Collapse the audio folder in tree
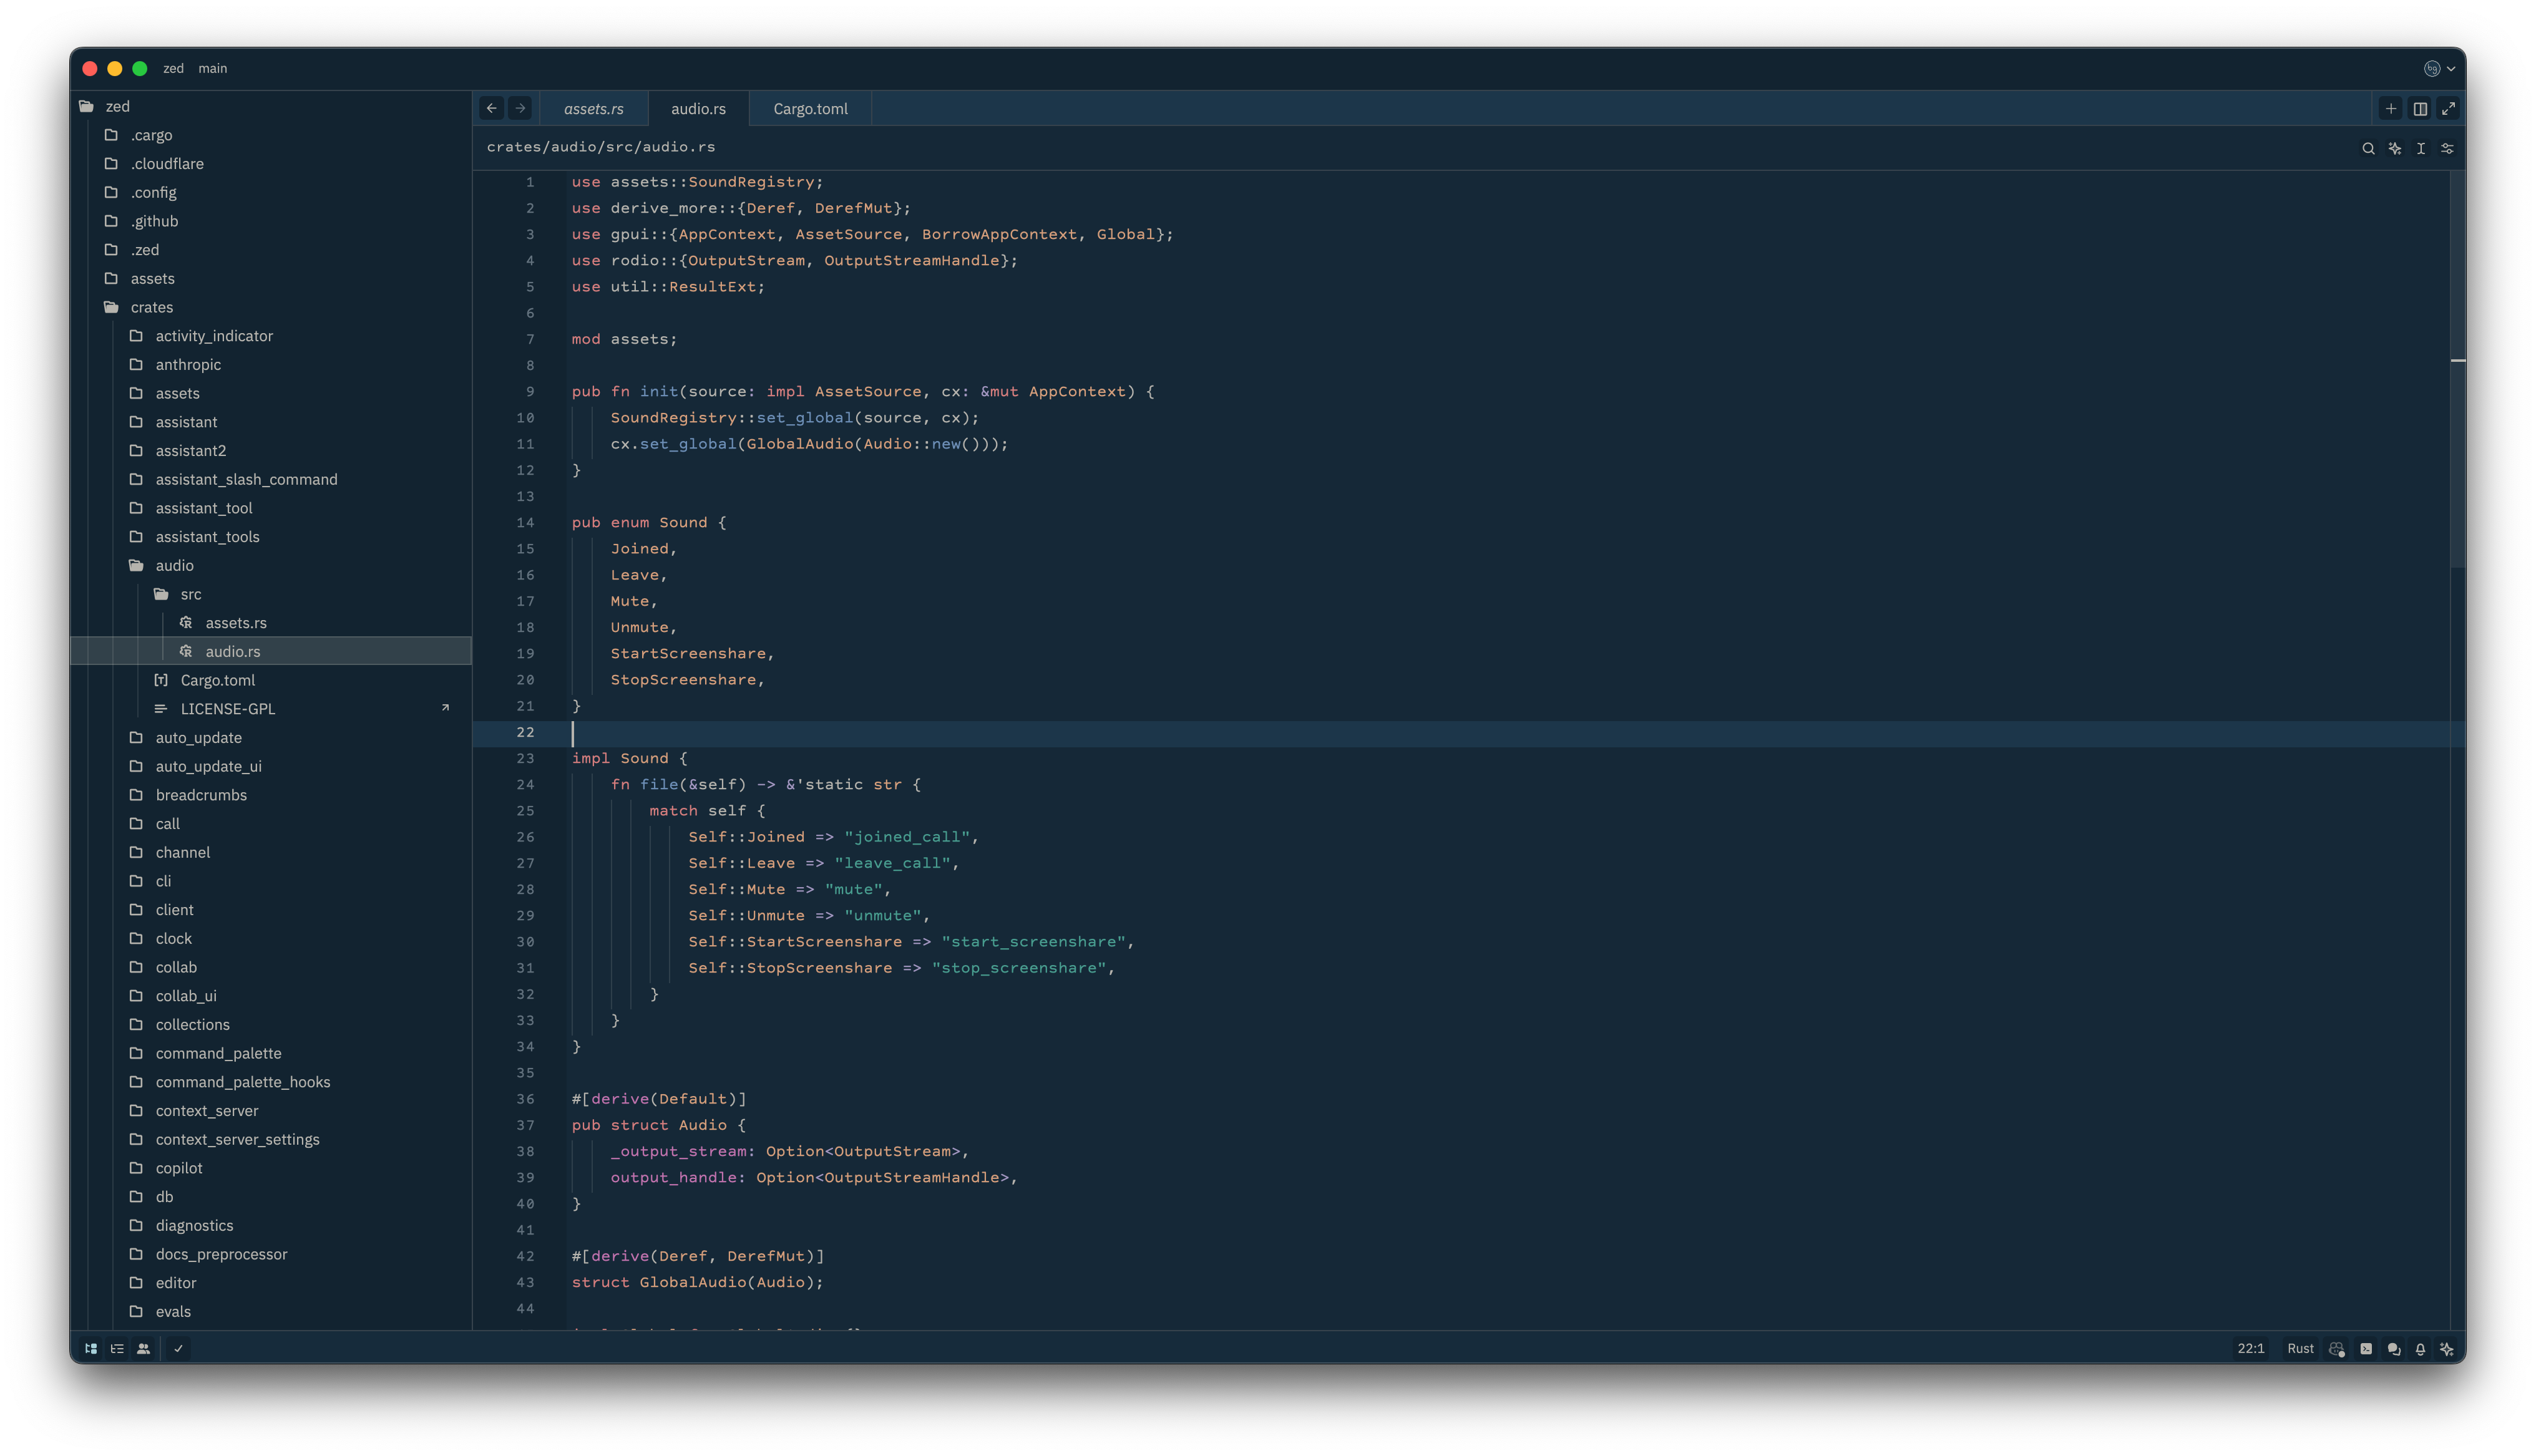The width and height of the screenshot is (2536, 1456). pyautogui.click(x=271, y=565)
